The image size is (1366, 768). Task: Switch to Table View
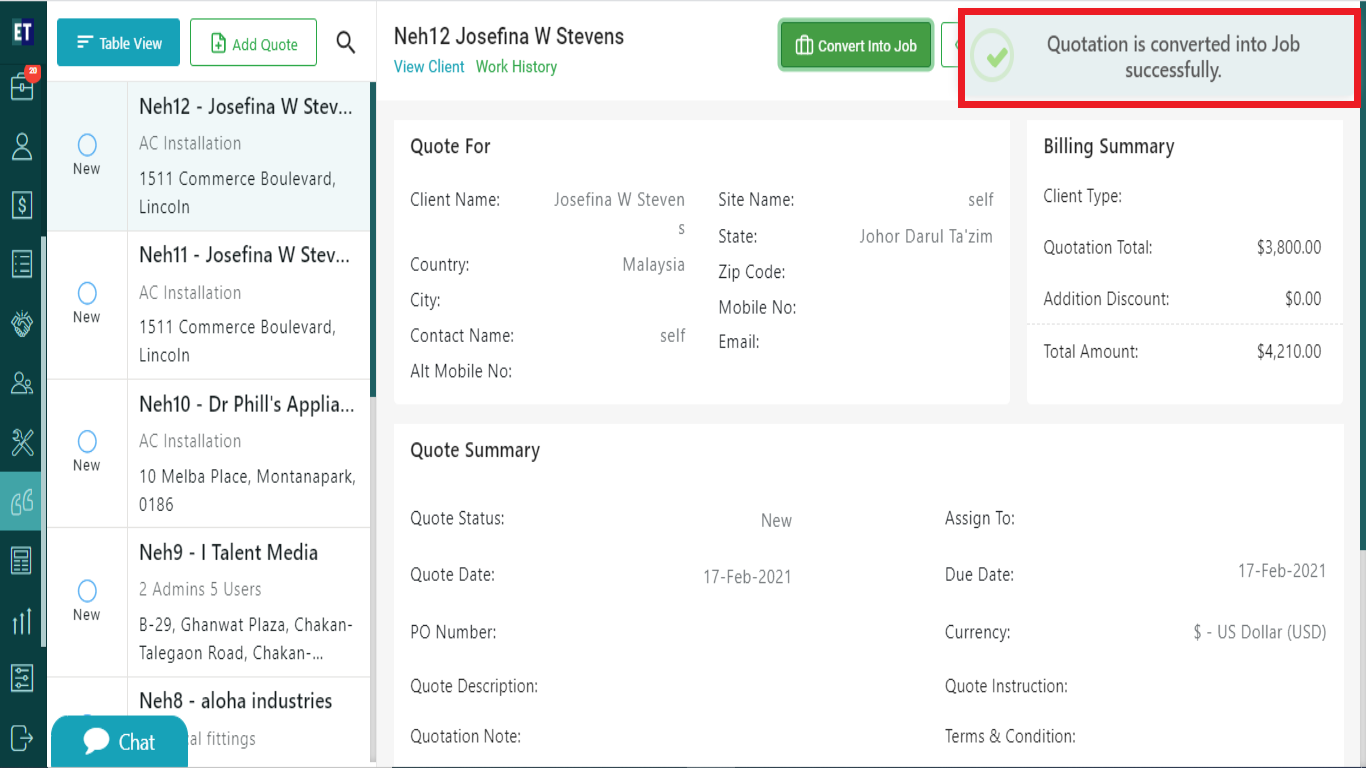pyautogui.click(x=118, y=42)
